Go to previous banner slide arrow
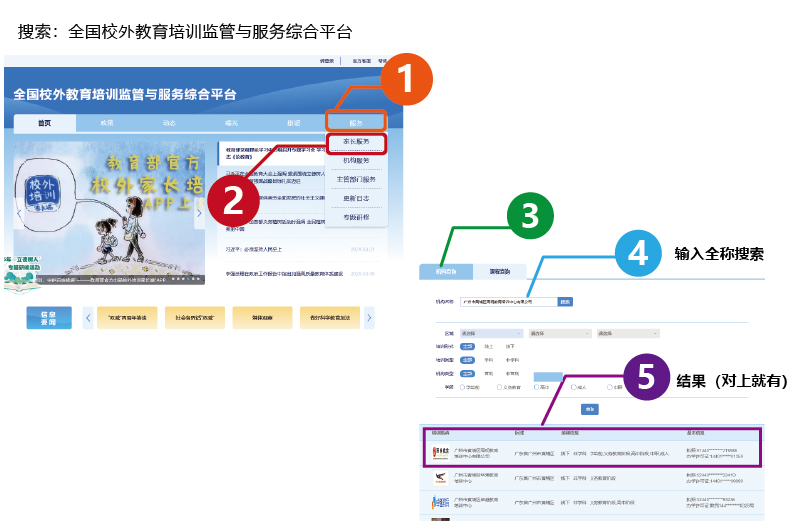The width and height of the screenshot is (800, 531). click(x=18, y=213)
